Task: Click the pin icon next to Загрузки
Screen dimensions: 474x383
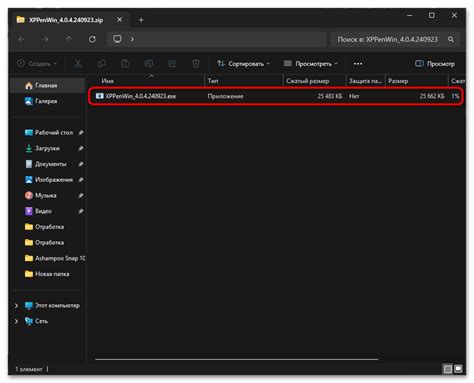Action: pos(81,148)
